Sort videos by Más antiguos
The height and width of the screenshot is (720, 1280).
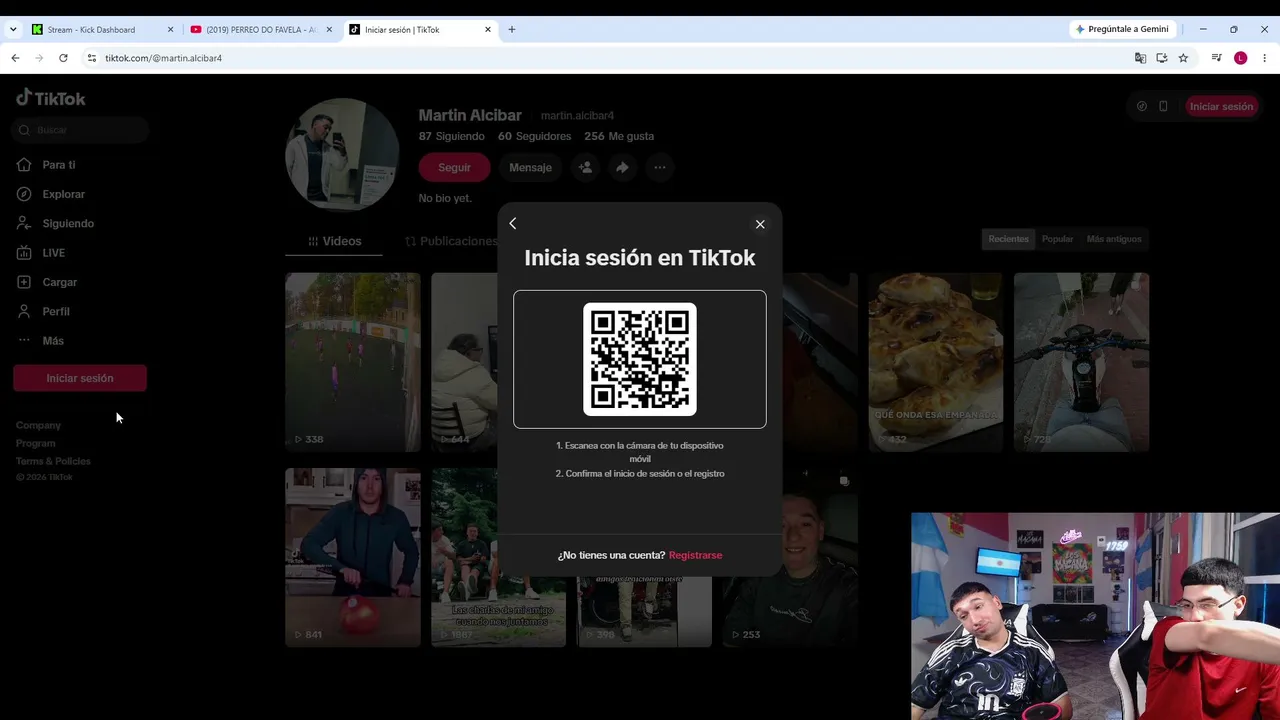point(1114,239)
